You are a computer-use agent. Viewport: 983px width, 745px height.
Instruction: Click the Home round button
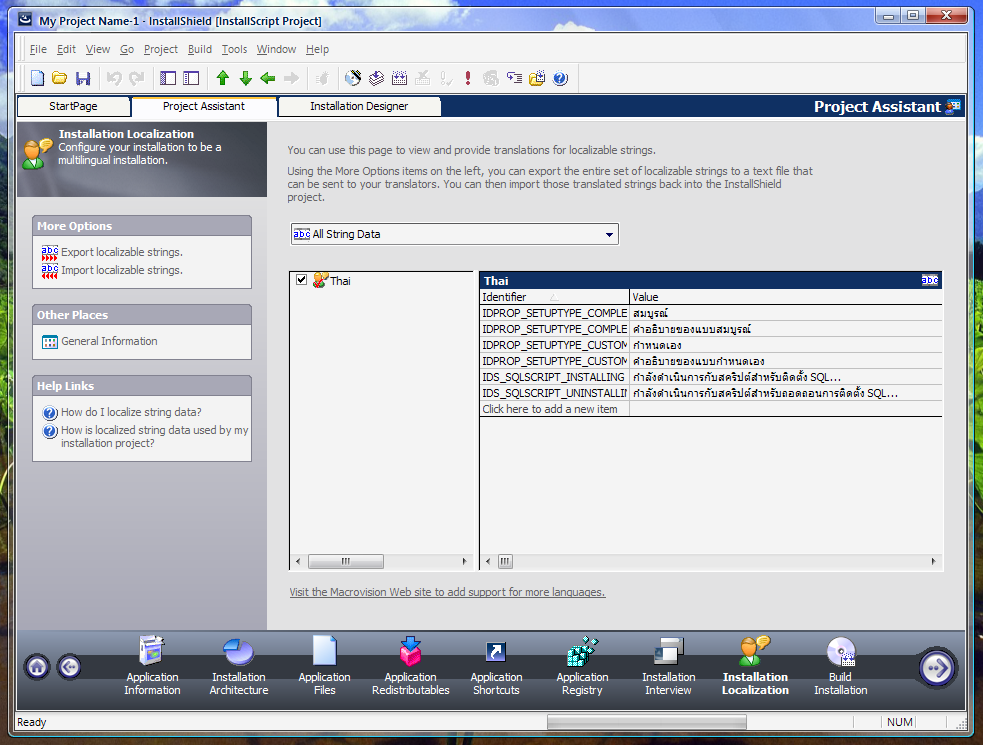click(37, 667)
